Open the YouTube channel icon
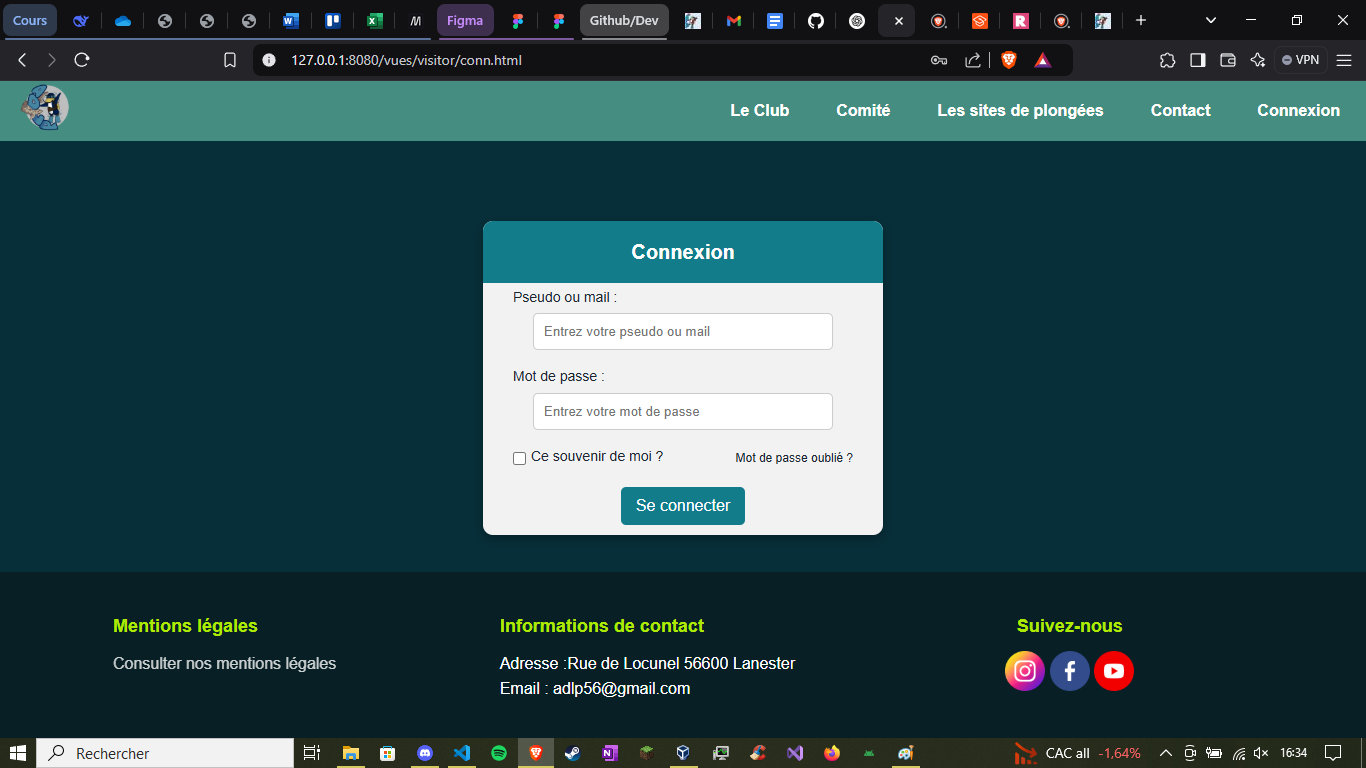The height and width of the screenshot is (768, 1366). click(1113, 671)
